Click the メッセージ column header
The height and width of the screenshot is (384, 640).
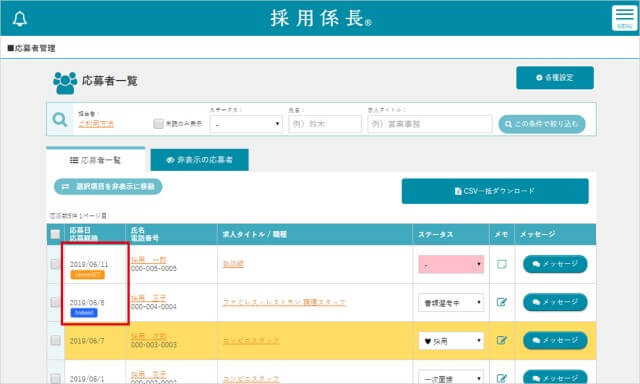(538, 234)
